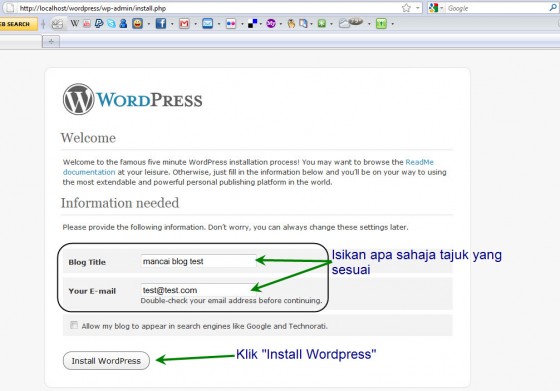Click the Blog Title input field
Image resolution: width=560 pixels, height=391 pixels.
click(x=199, y=261)
